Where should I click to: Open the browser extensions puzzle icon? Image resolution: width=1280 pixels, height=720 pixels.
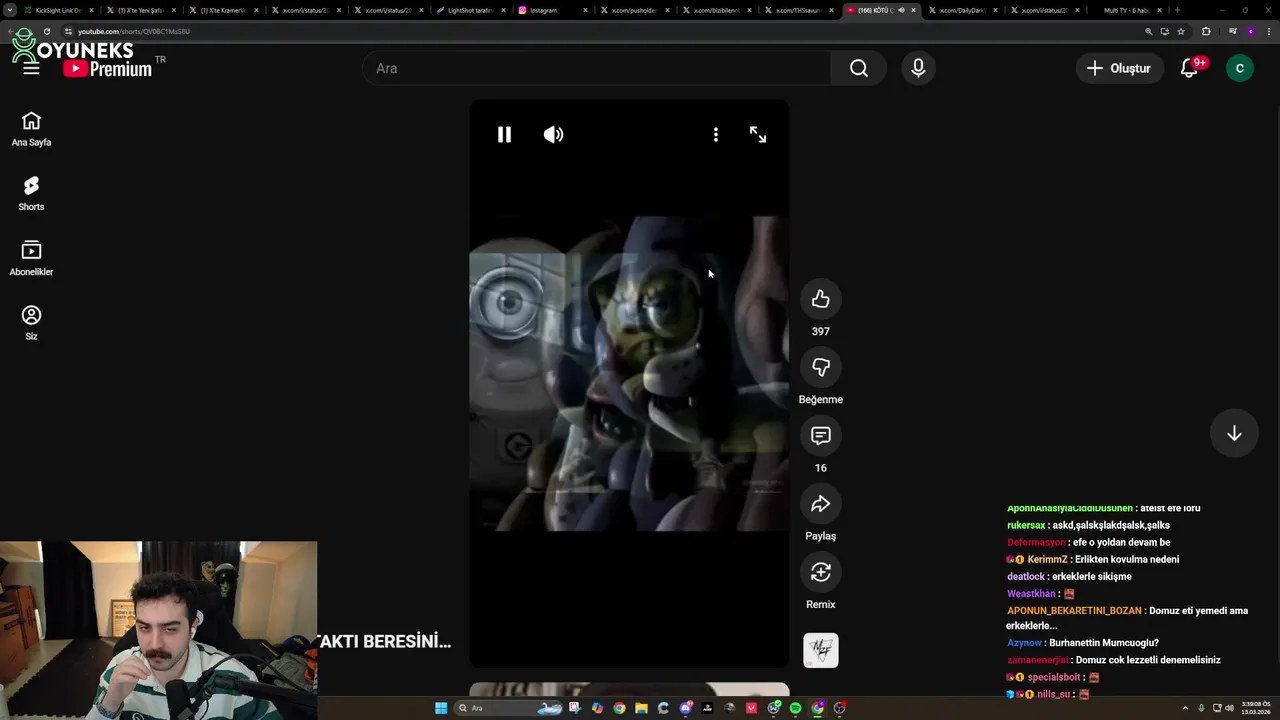click(1206, 31)
